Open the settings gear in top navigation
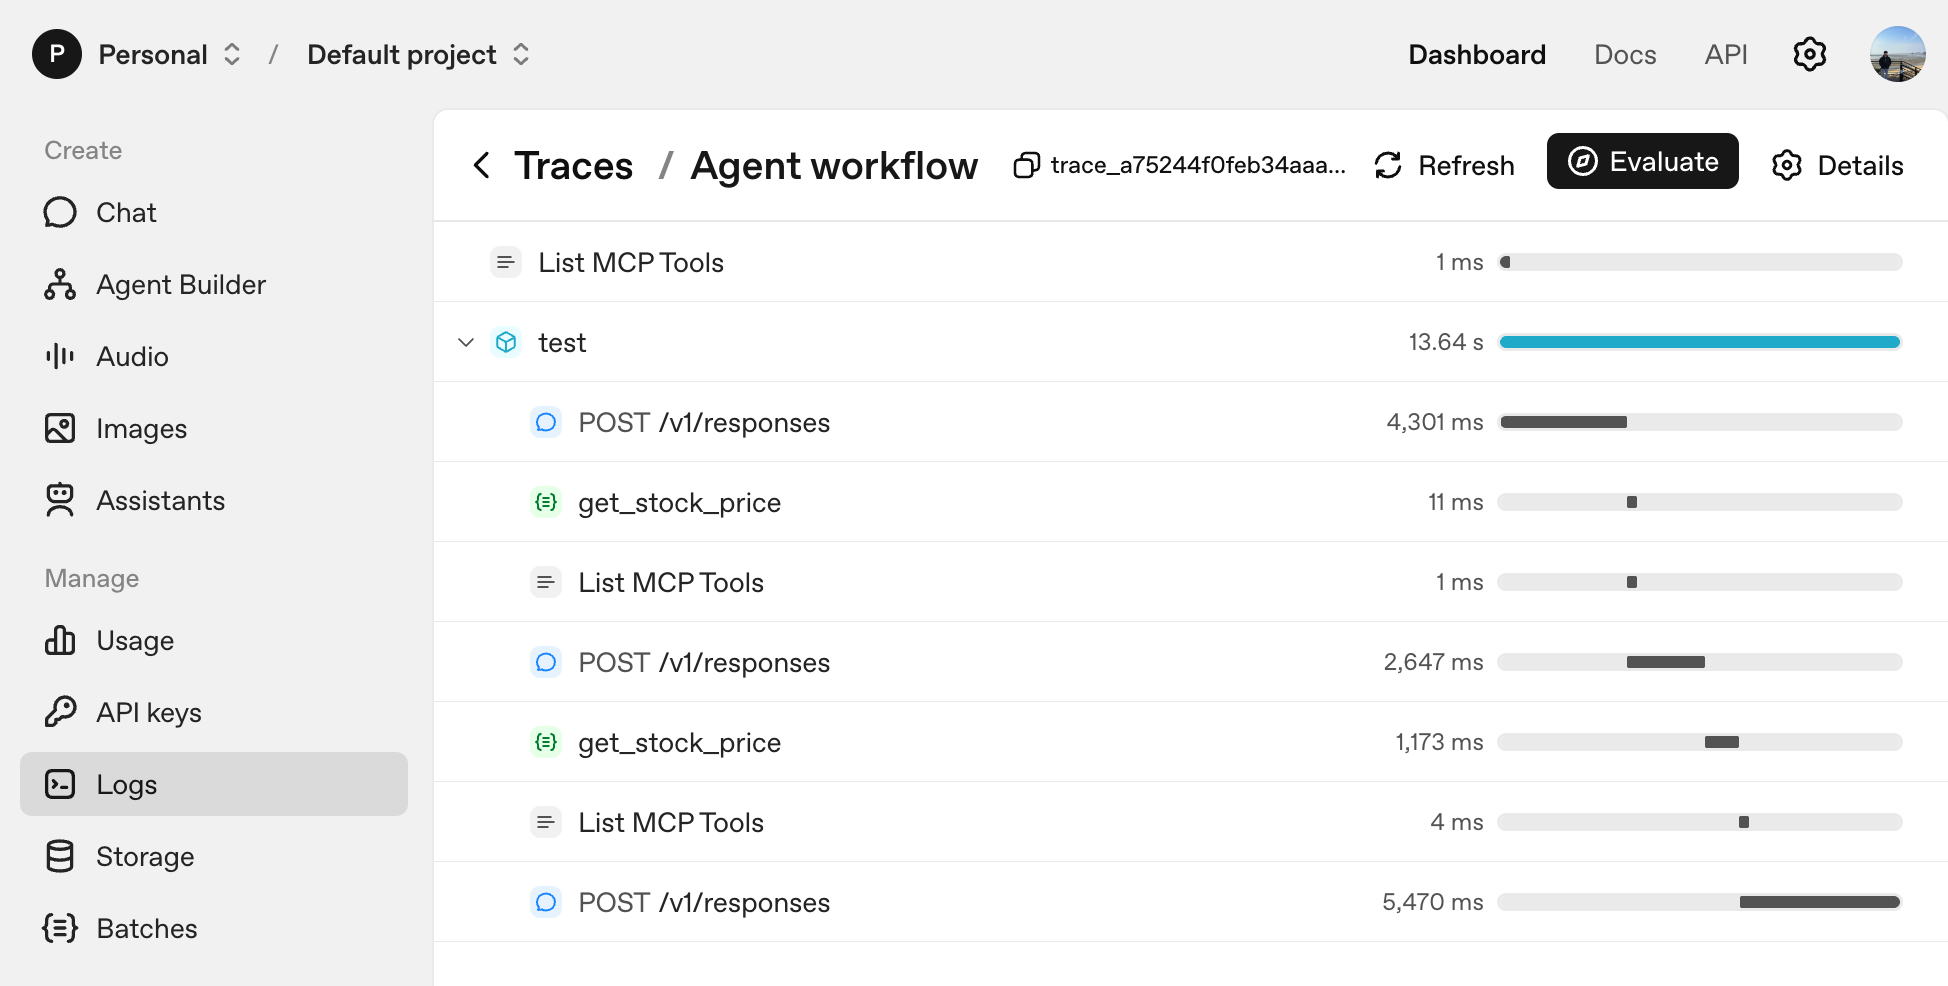The height and width of the screenshot is (986, 1948). pos(1809,54)
